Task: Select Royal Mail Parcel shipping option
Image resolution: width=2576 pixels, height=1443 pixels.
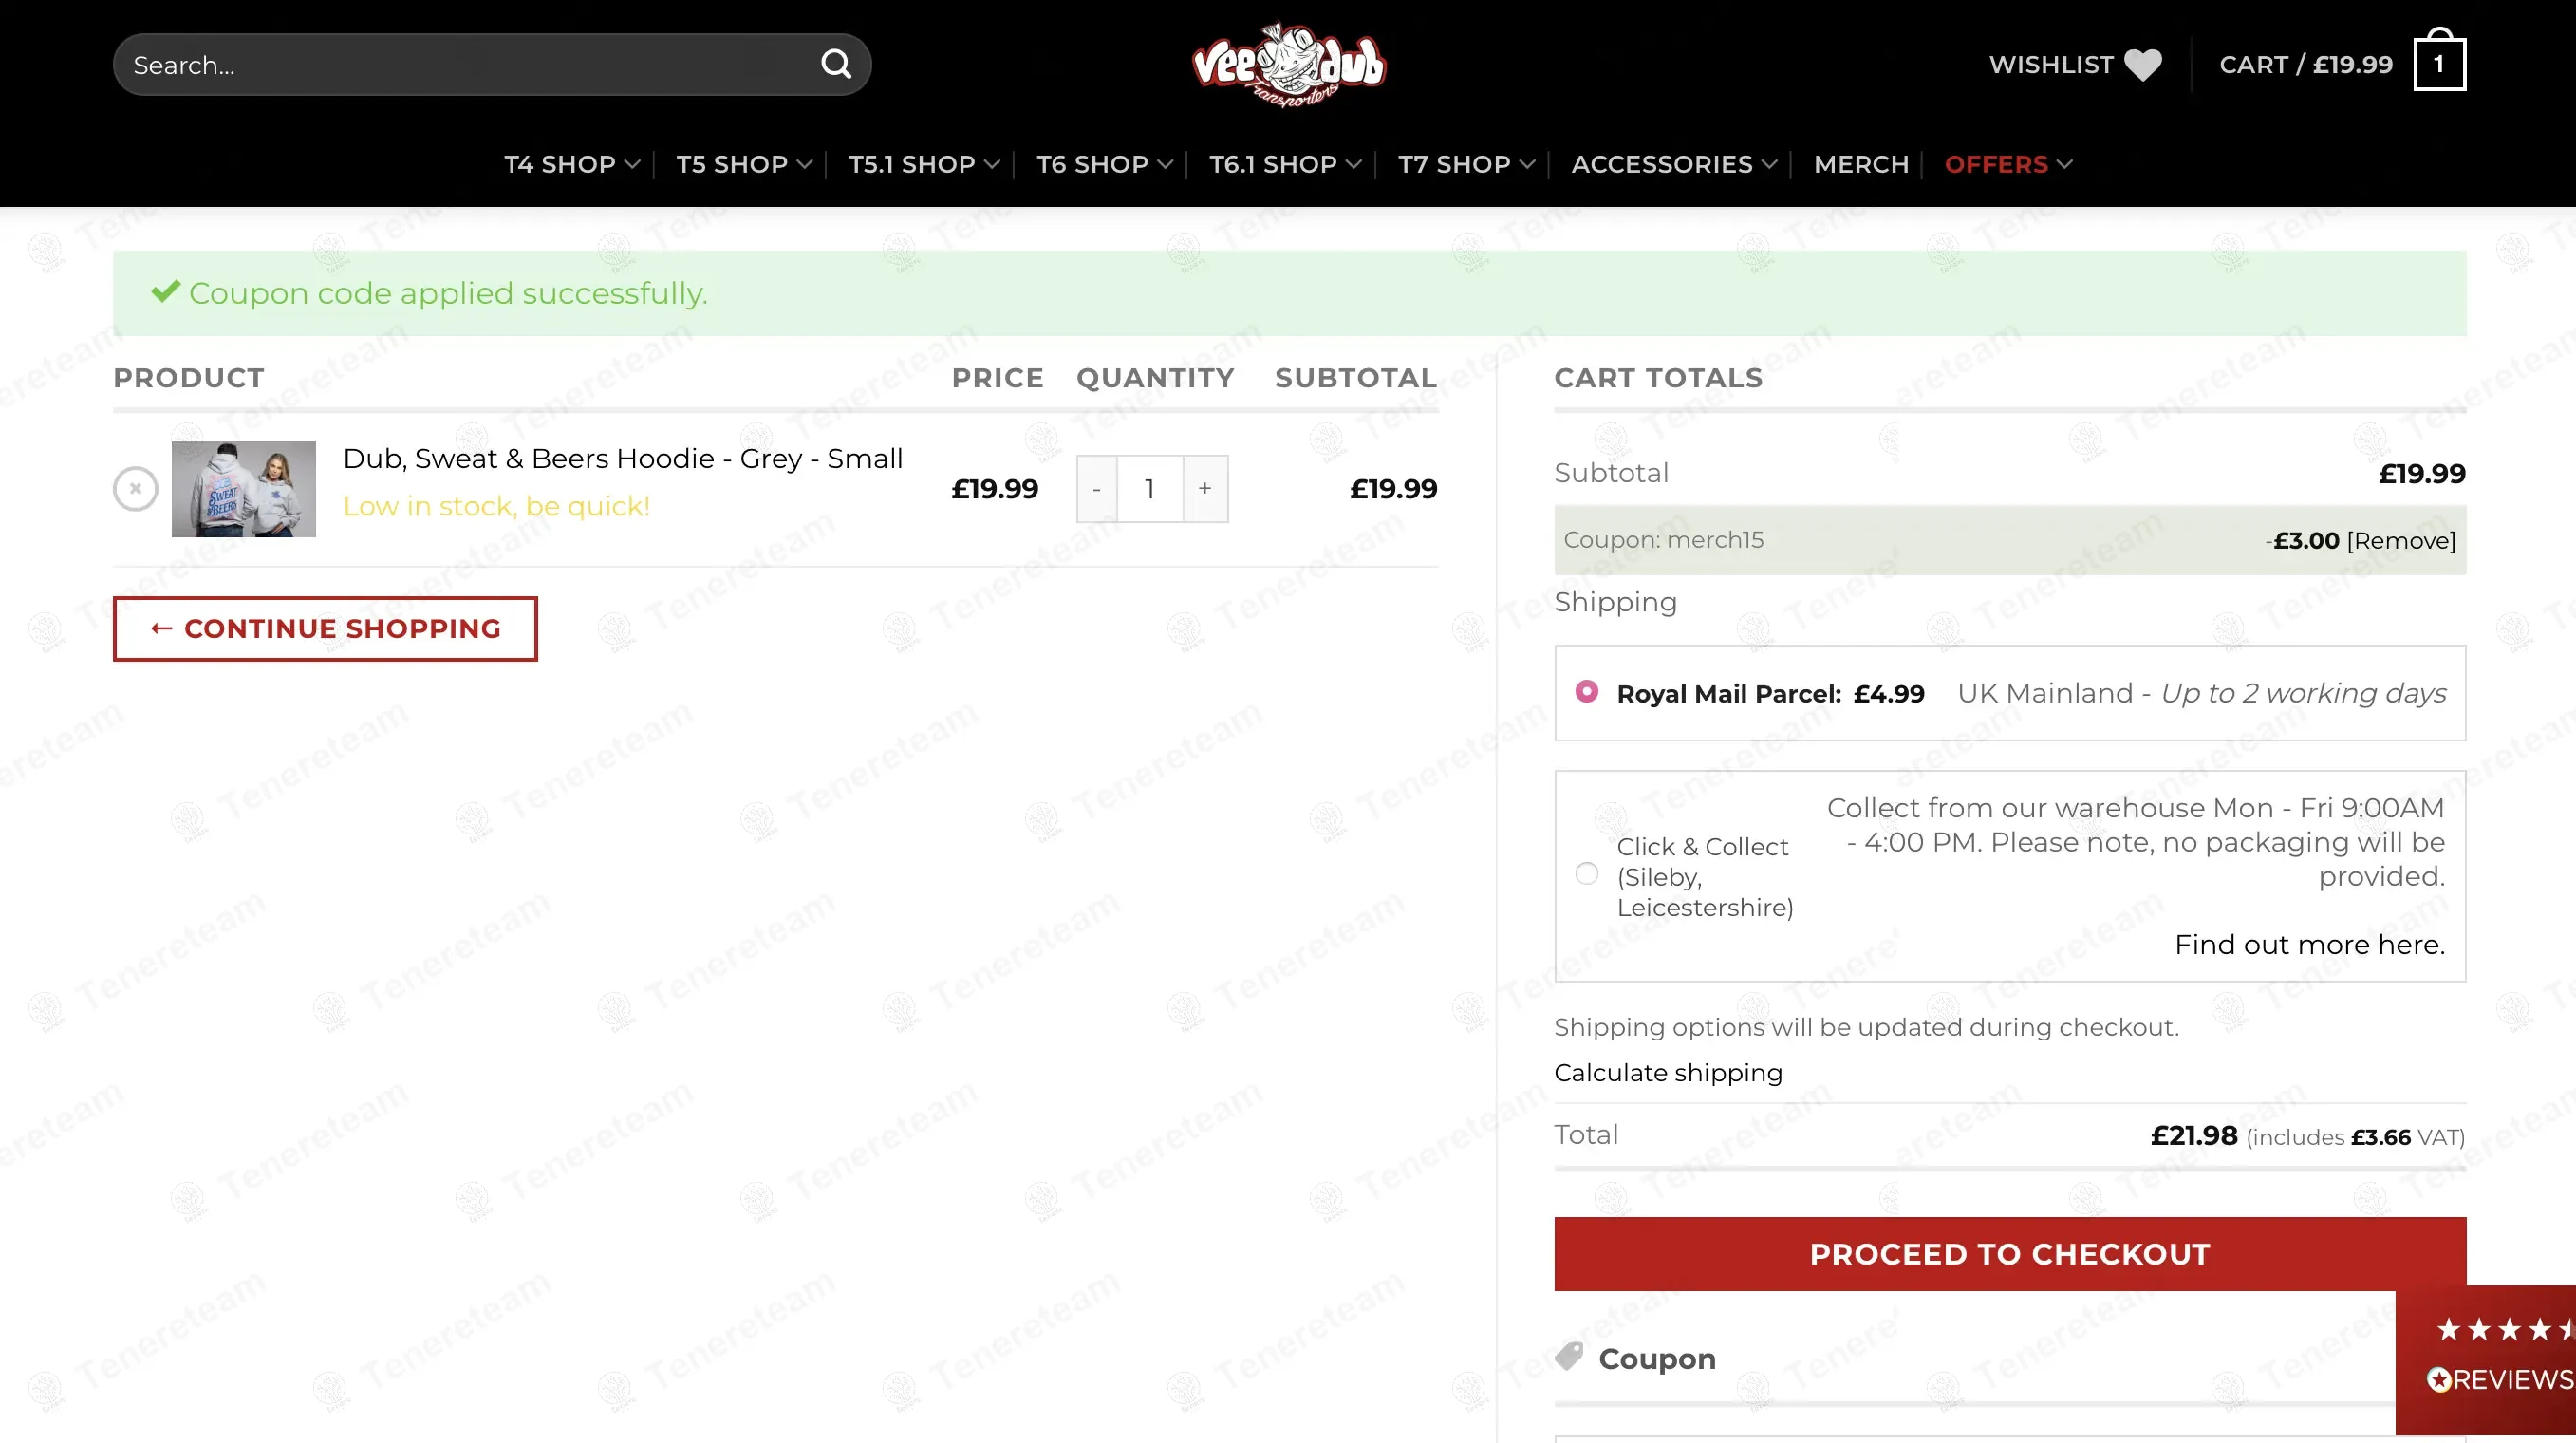Action: point(1586,692)
